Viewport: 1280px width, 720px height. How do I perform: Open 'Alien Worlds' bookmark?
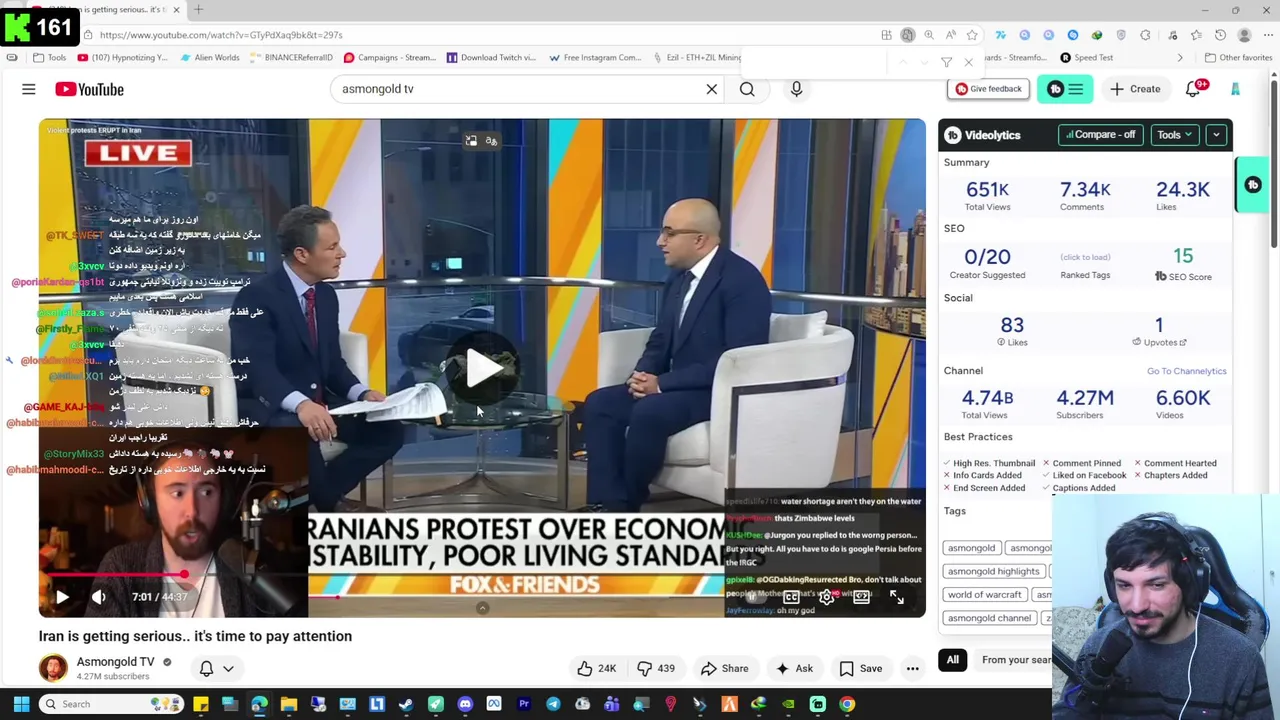click(x=210, y=58)
